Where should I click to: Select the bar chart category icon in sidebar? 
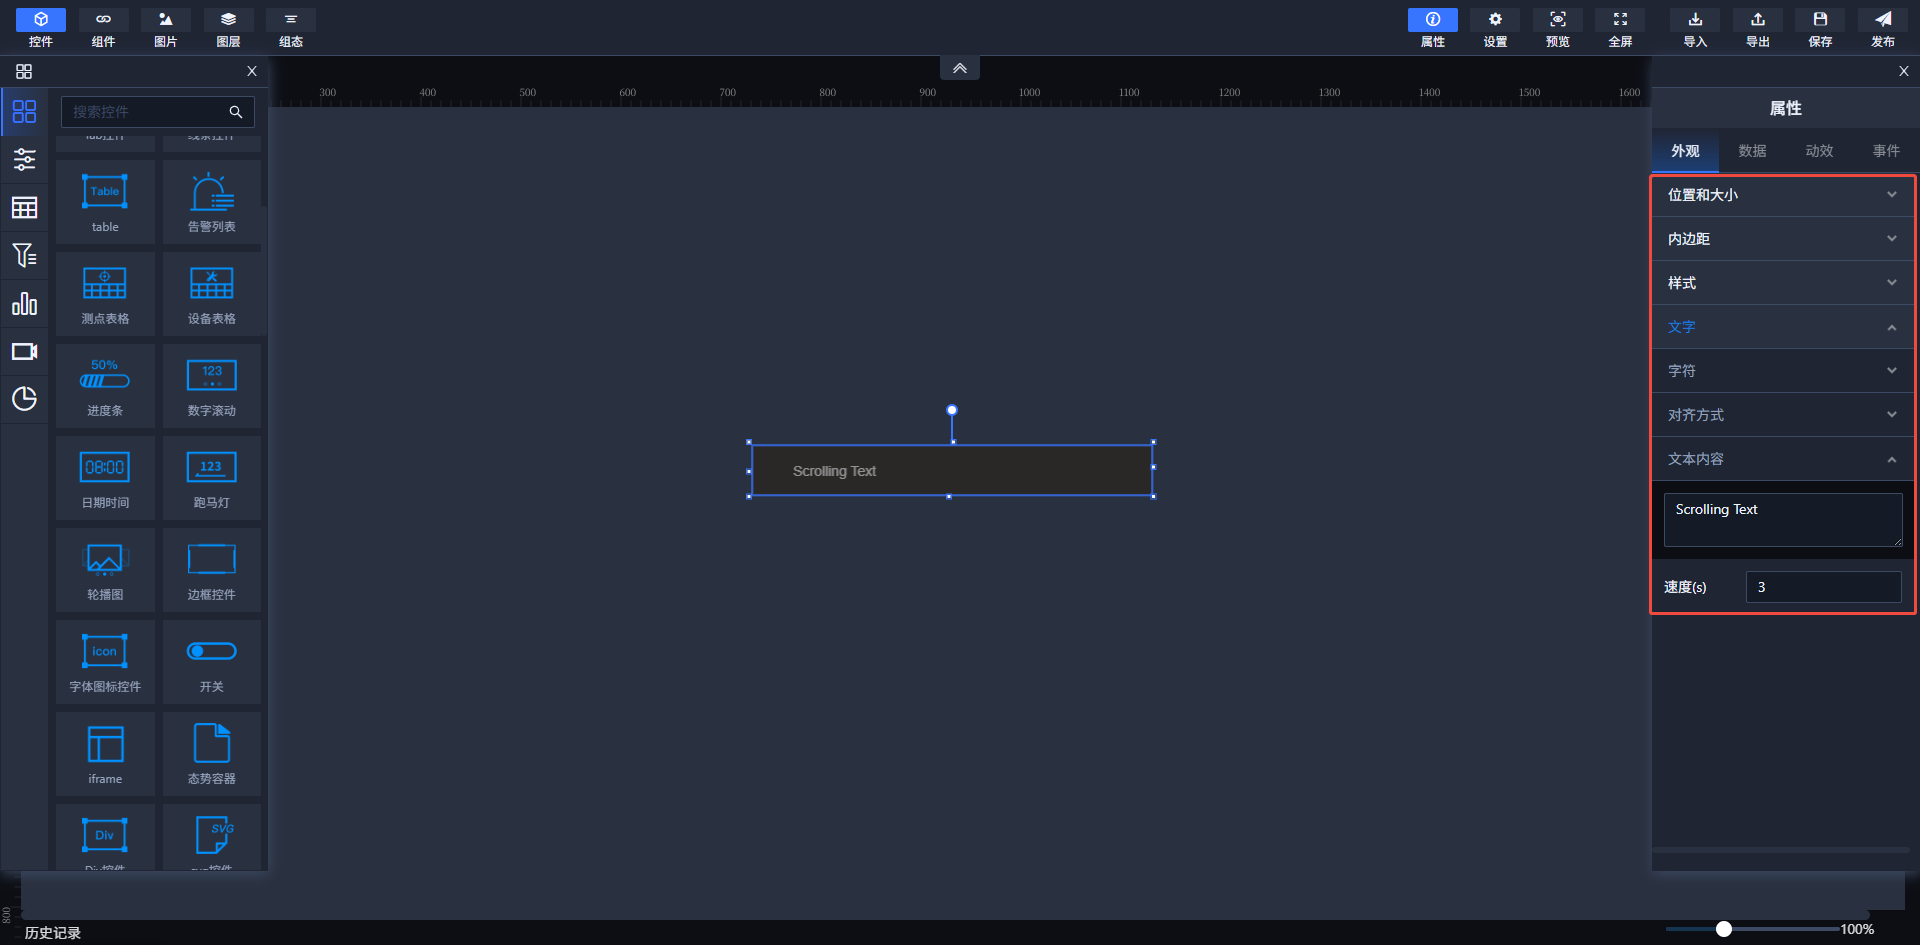pyautogui.click(x=24, y=303)
